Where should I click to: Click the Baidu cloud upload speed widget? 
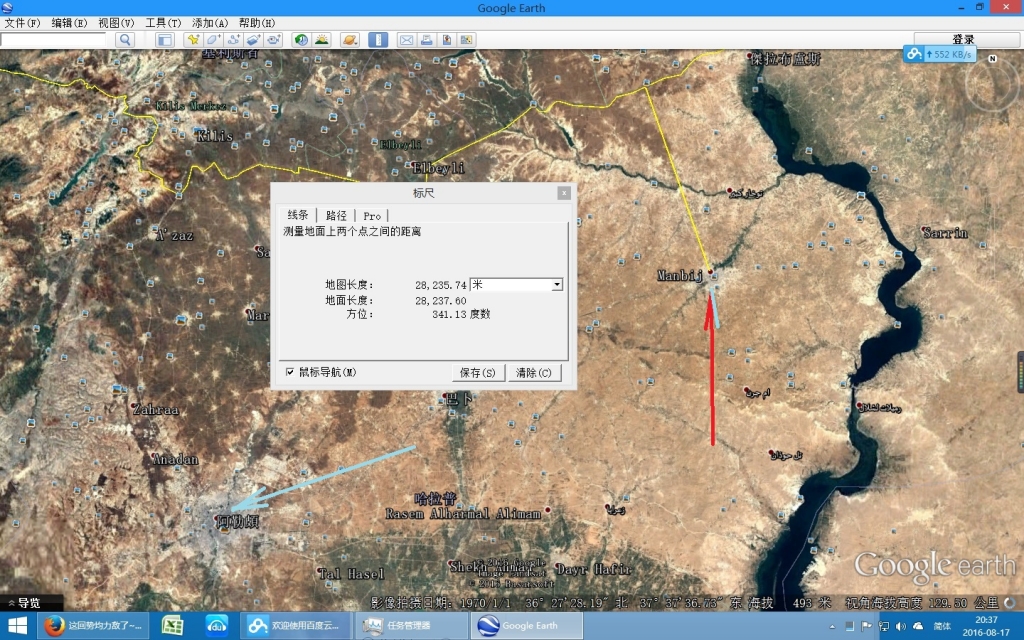(940, 54)
